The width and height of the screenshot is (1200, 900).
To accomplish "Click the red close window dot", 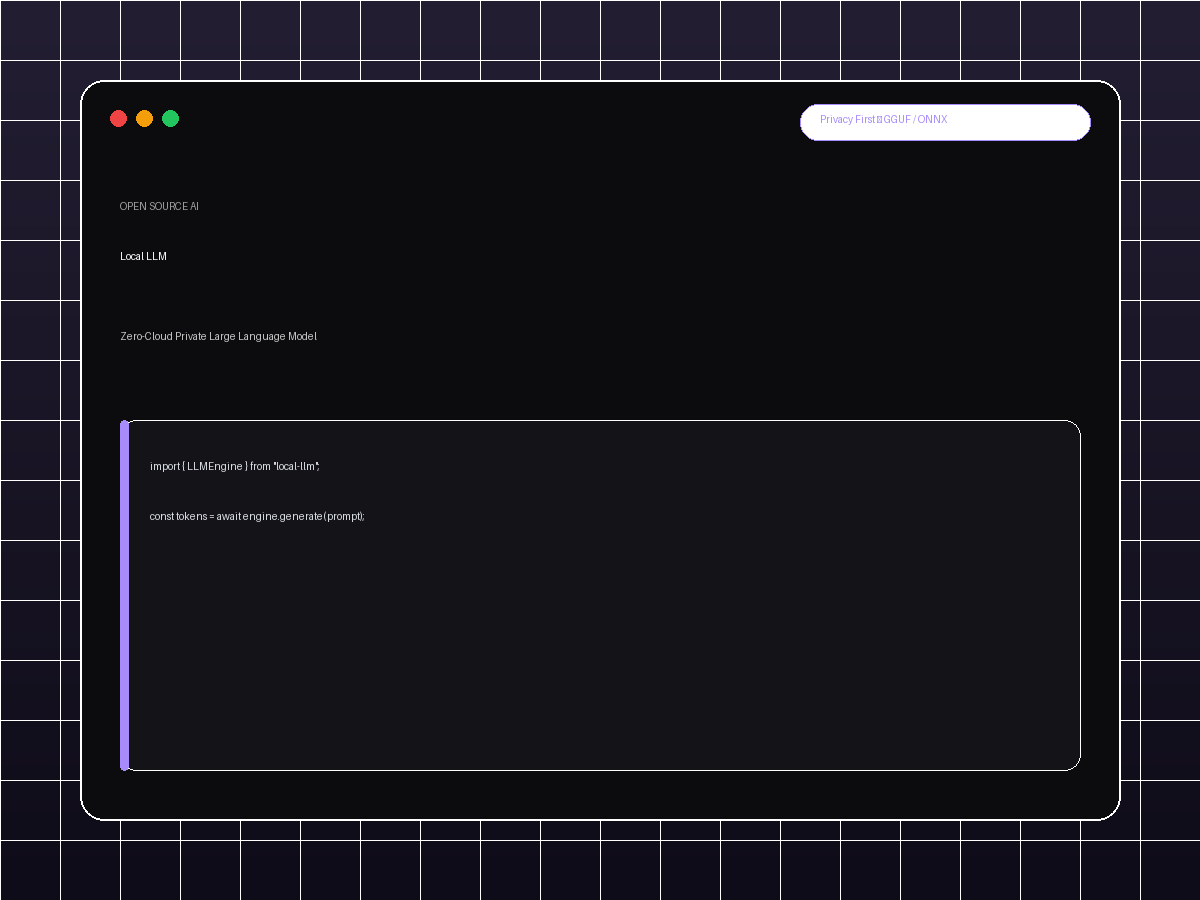I will (118, 119).
